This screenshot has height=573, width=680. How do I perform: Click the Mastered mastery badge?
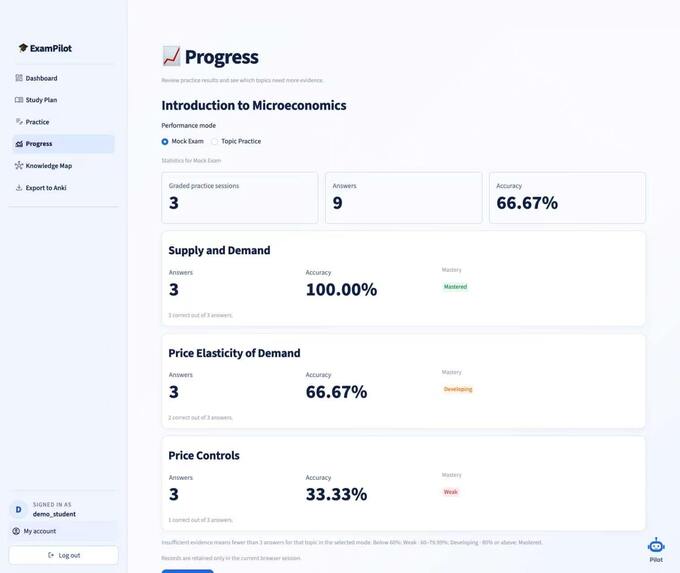coord(455,287)
